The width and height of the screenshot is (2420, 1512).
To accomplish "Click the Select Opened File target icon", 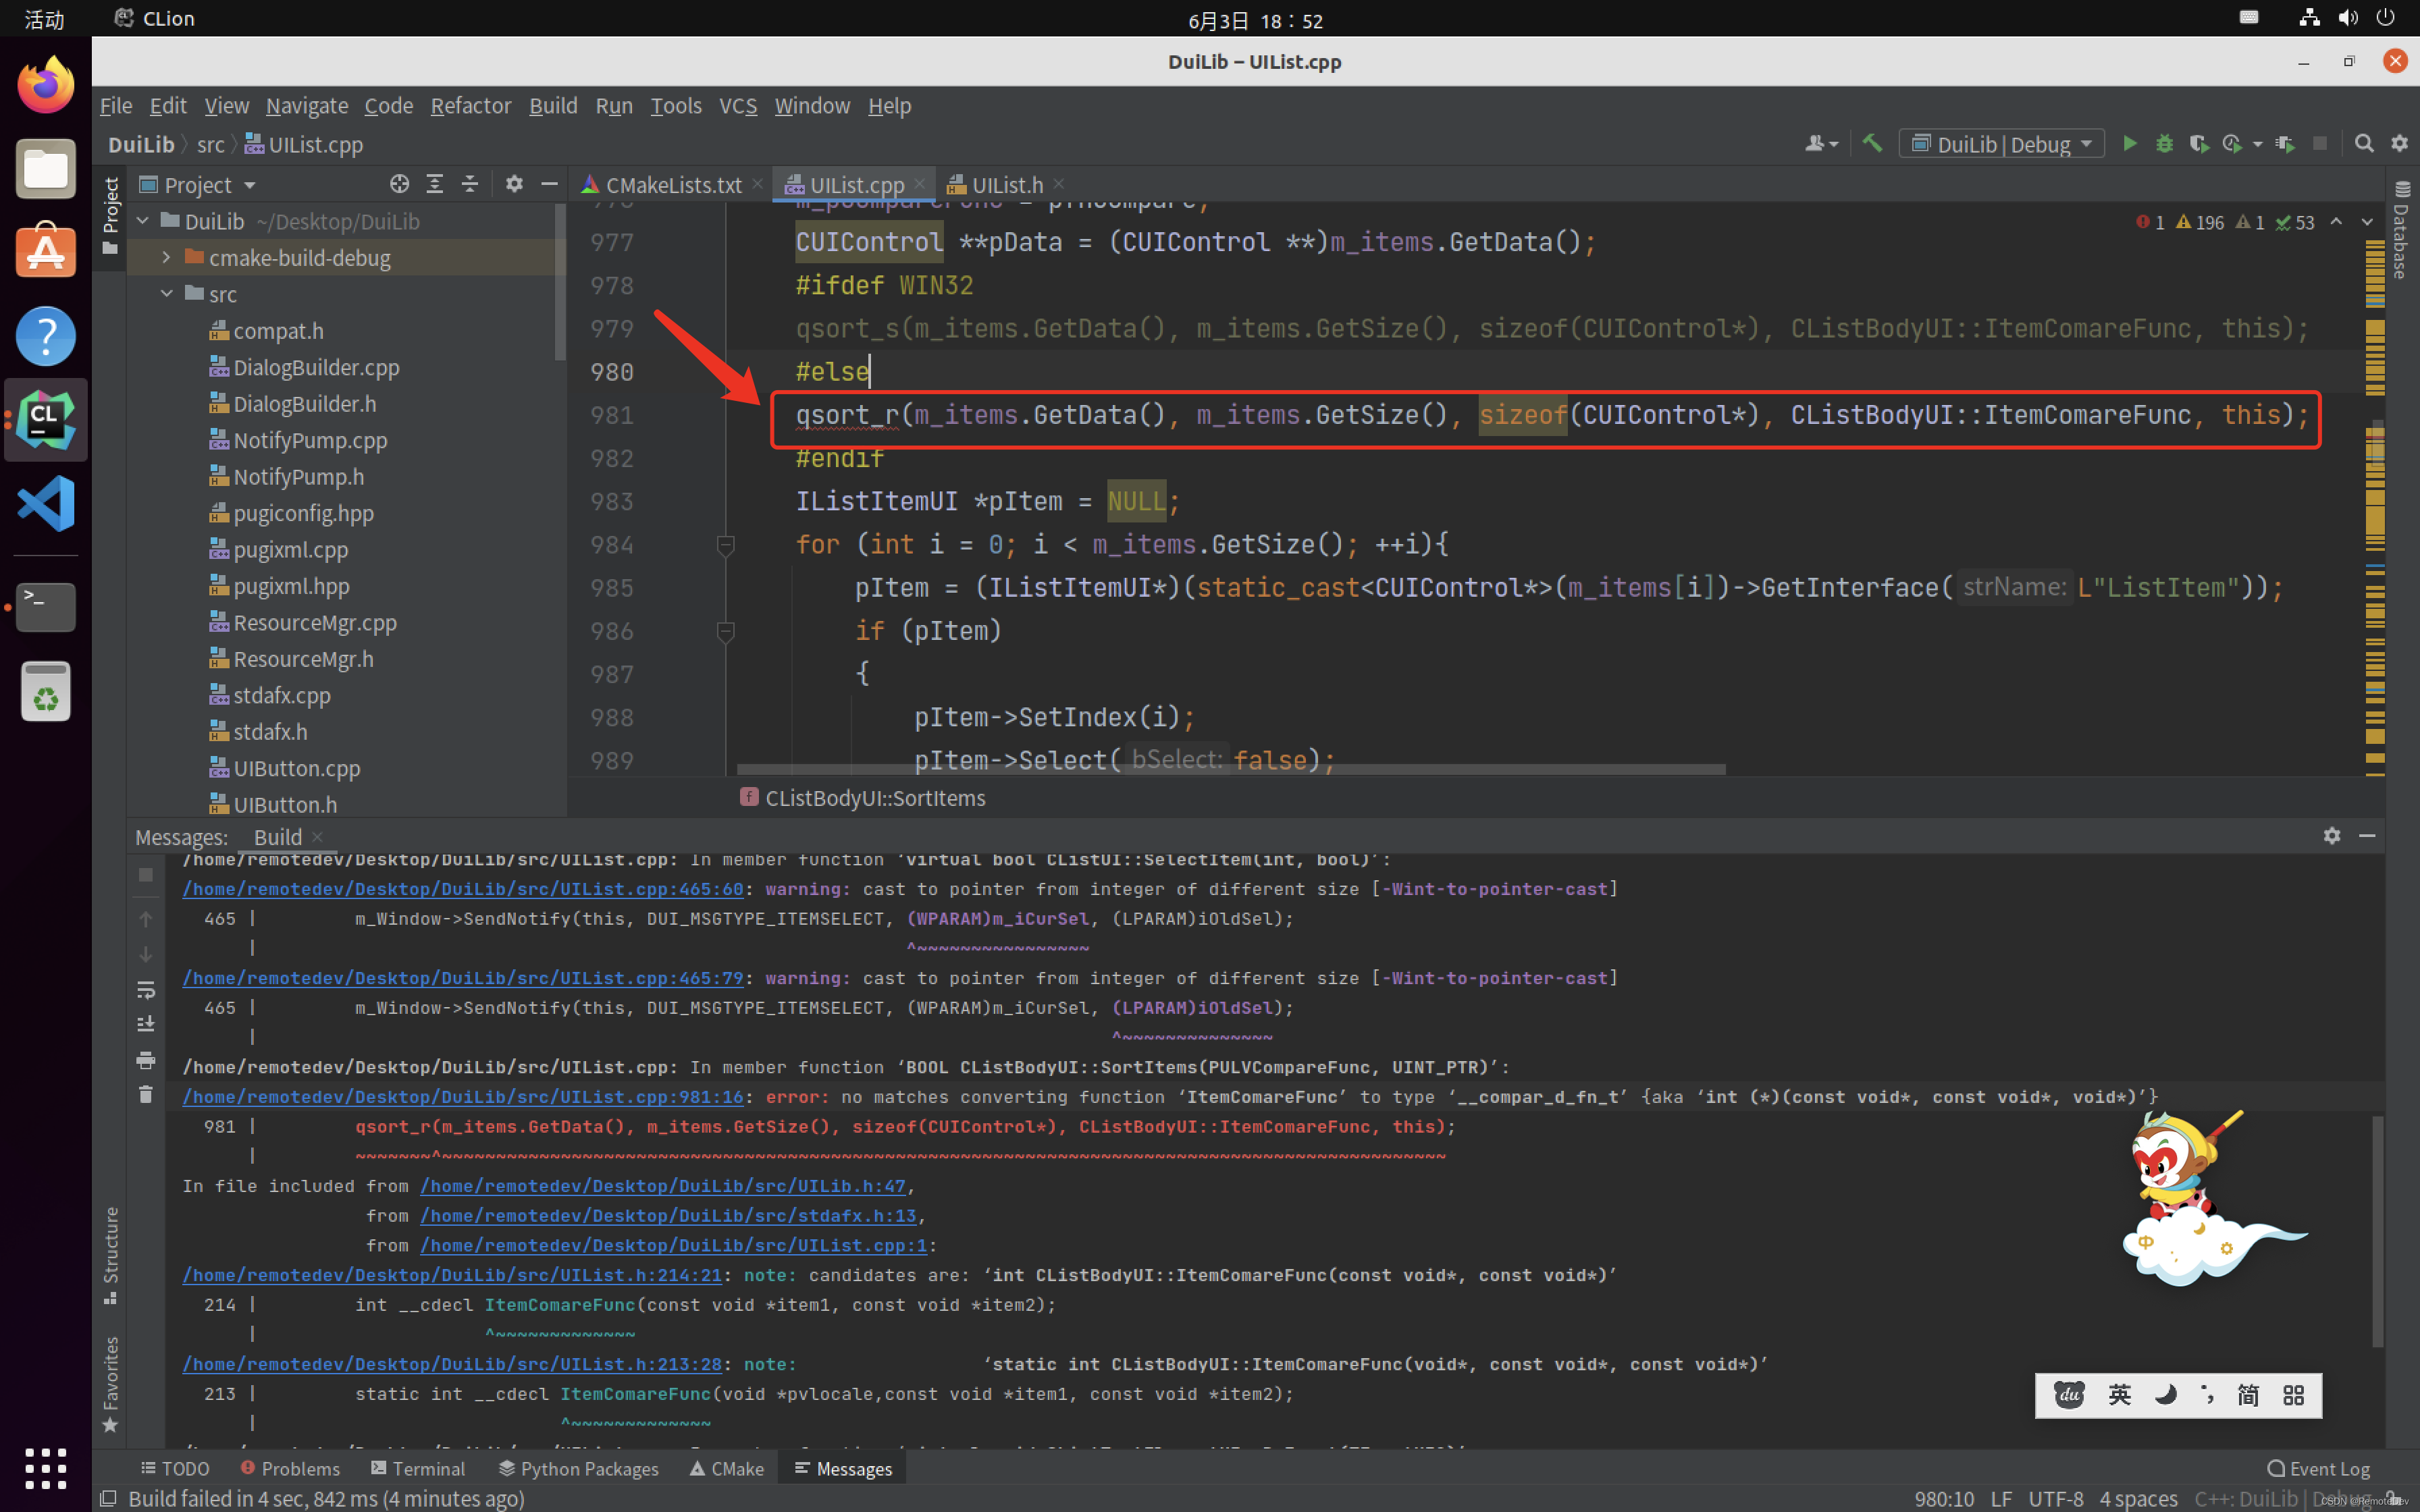I will pos(399,184).
